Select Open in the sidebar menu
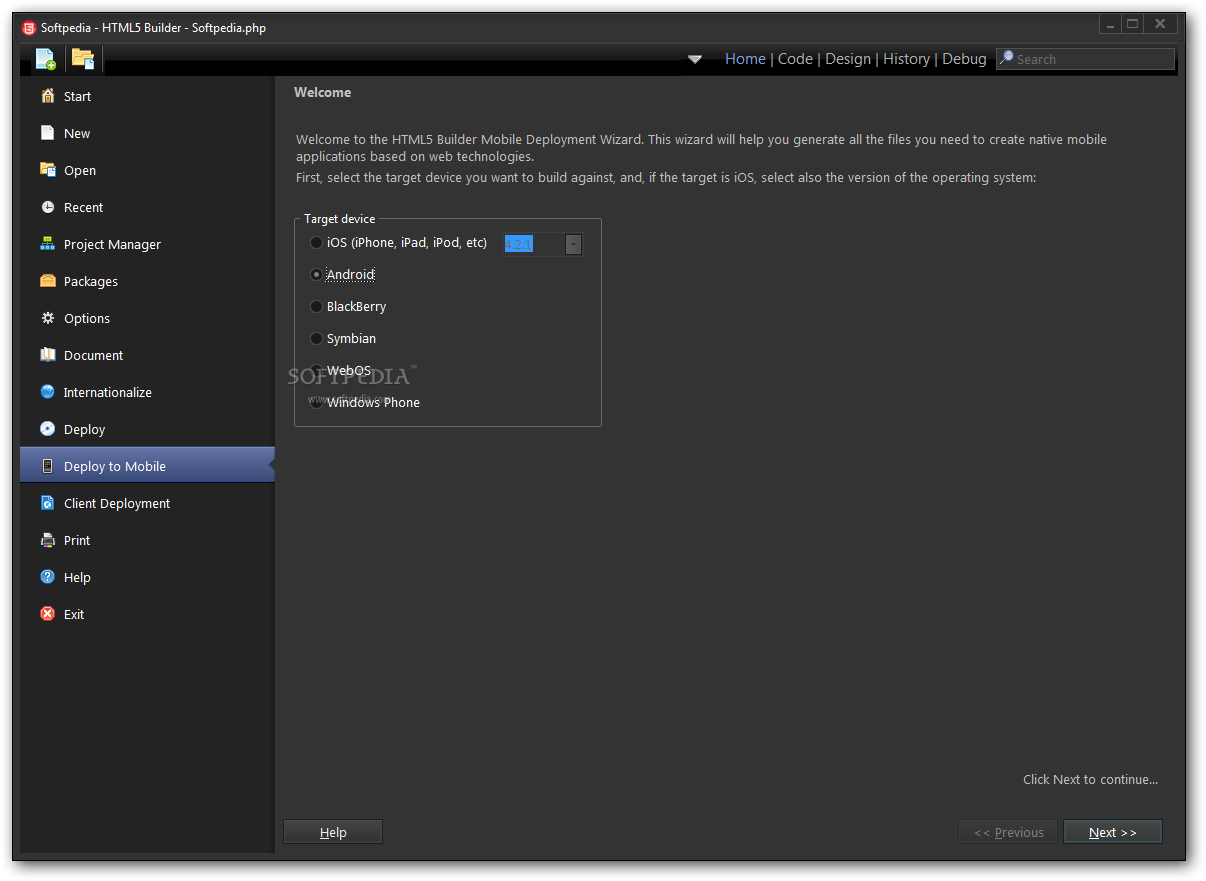 (147, 170)
